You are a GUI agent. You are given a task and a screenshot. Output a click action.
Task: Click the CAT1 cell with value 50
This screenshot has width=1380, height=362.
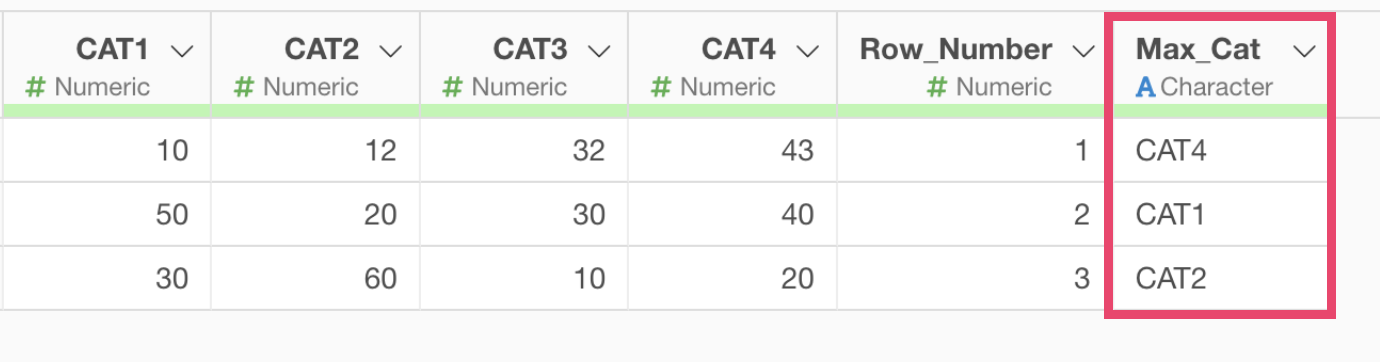107,214
